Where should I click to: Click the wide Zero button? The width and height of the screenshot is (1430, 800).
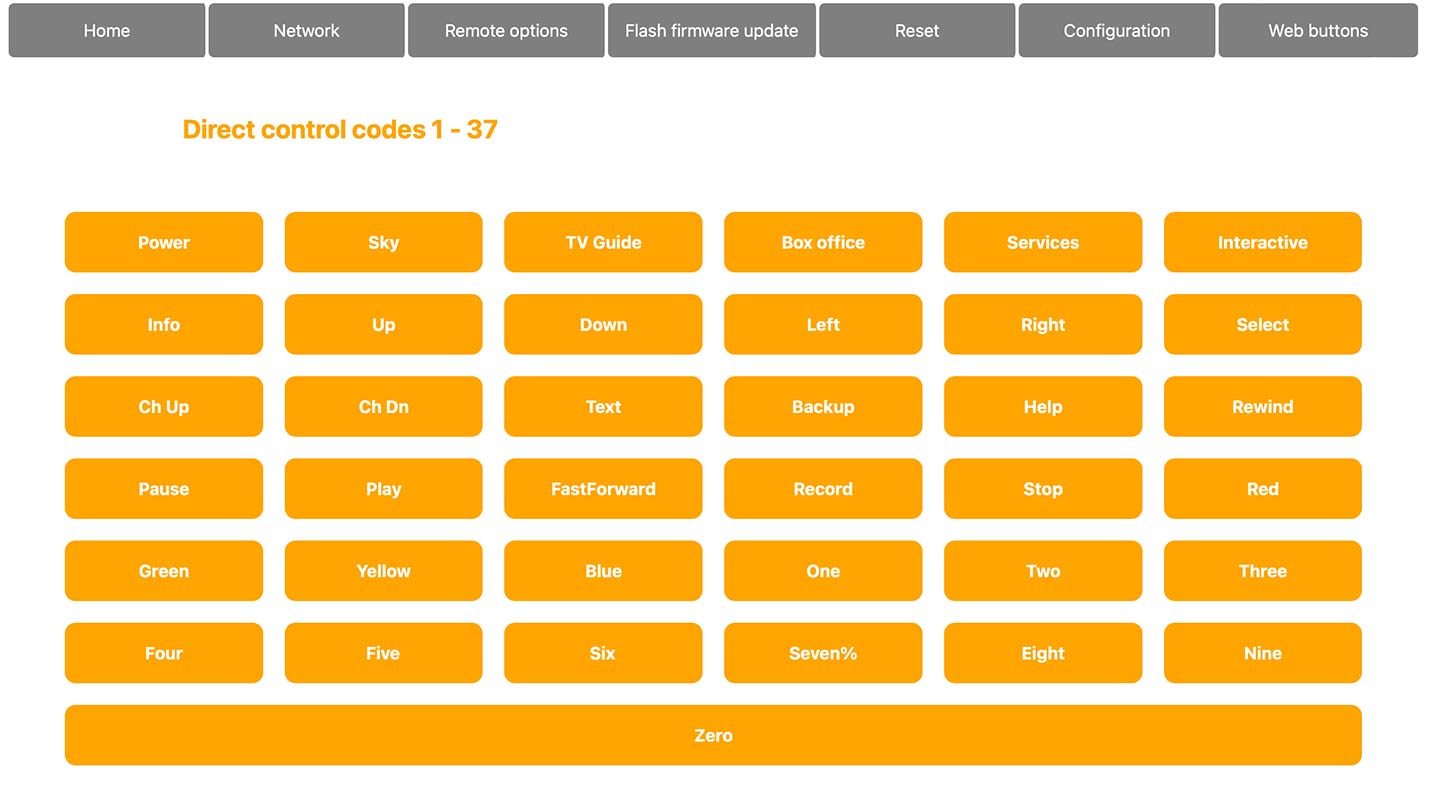pyautogui.click(x=713, y=734)
